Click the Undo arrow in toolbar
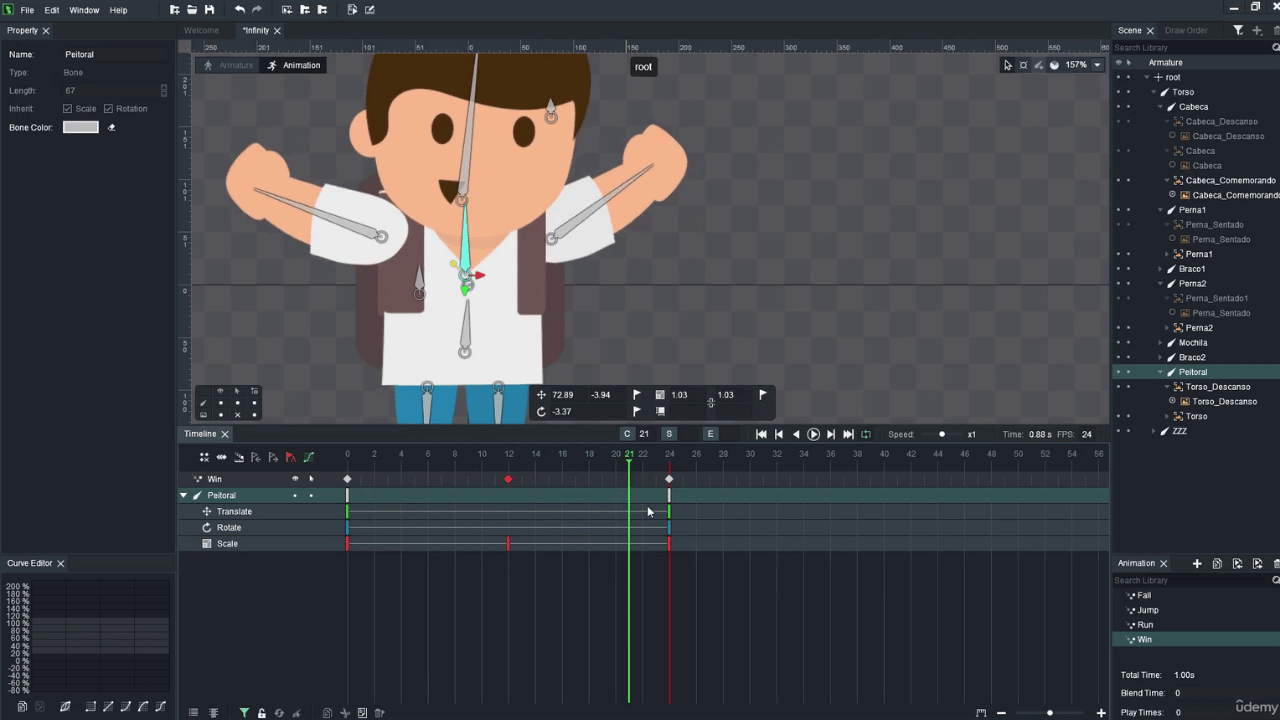This screenshot has height=720, width=1280. (240, 9)
